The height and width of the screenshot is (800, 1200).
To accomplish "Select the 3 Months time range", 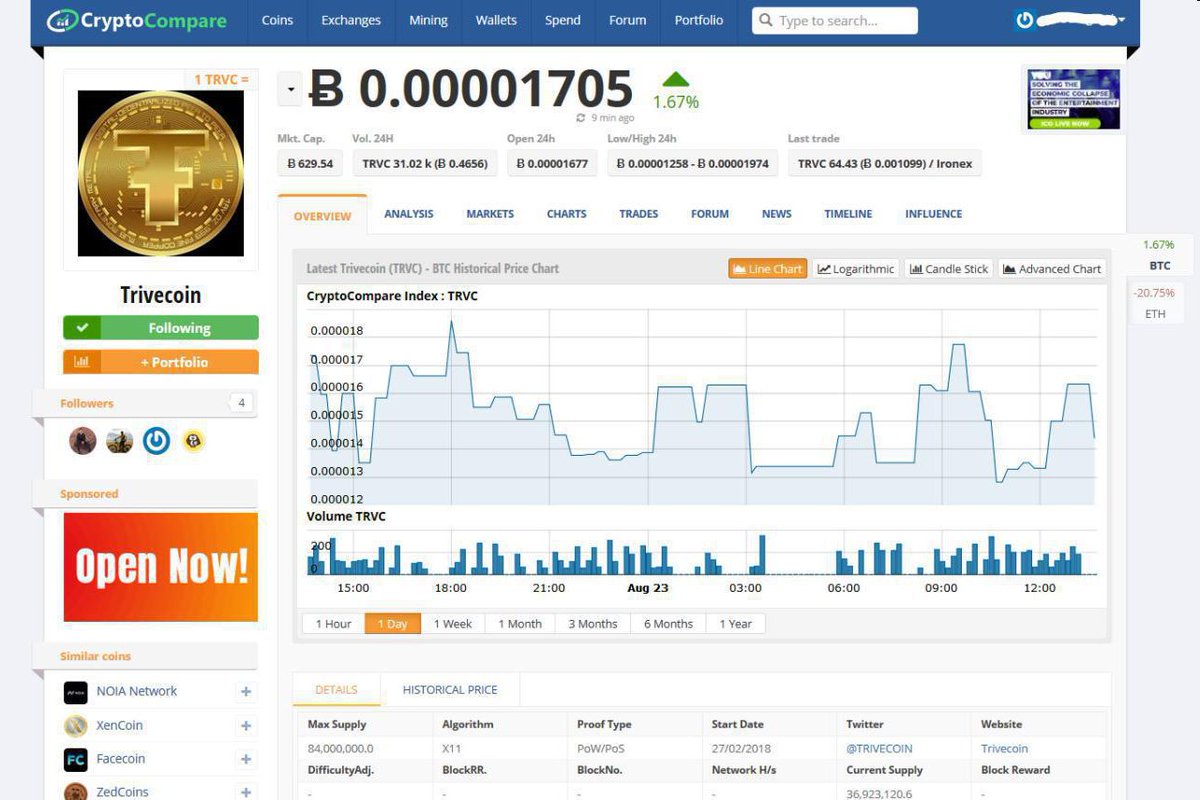I will click(593, 624).
